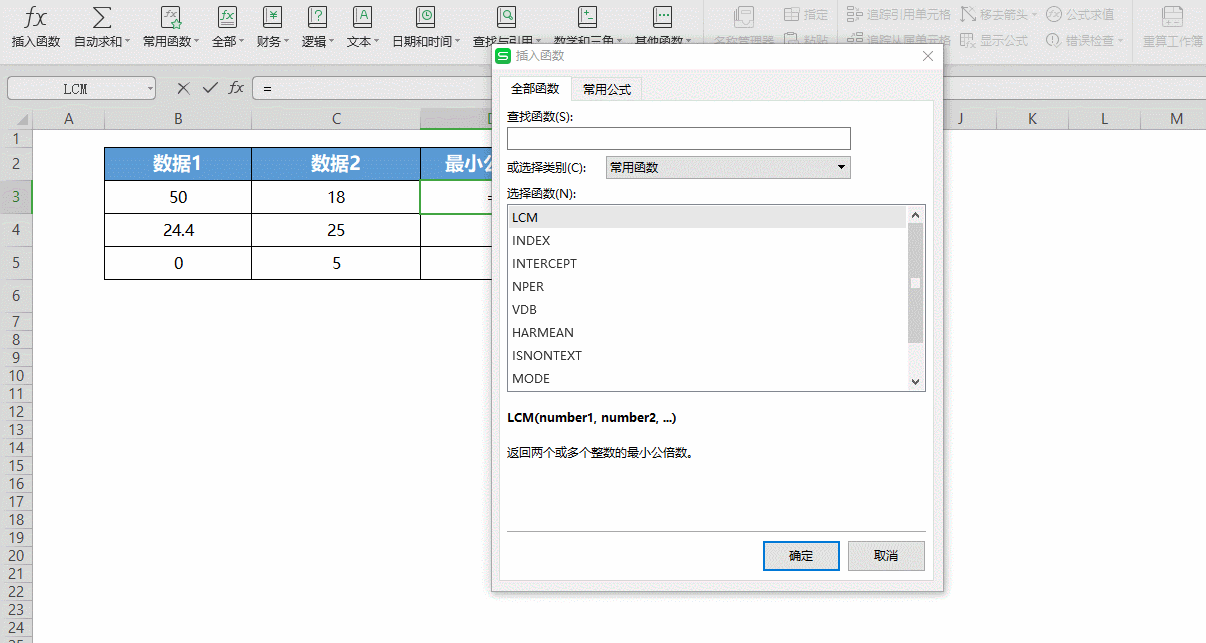Open the name box dropdown arrow
Viewport: 1206px width, 643px height.
coord(150,88)
